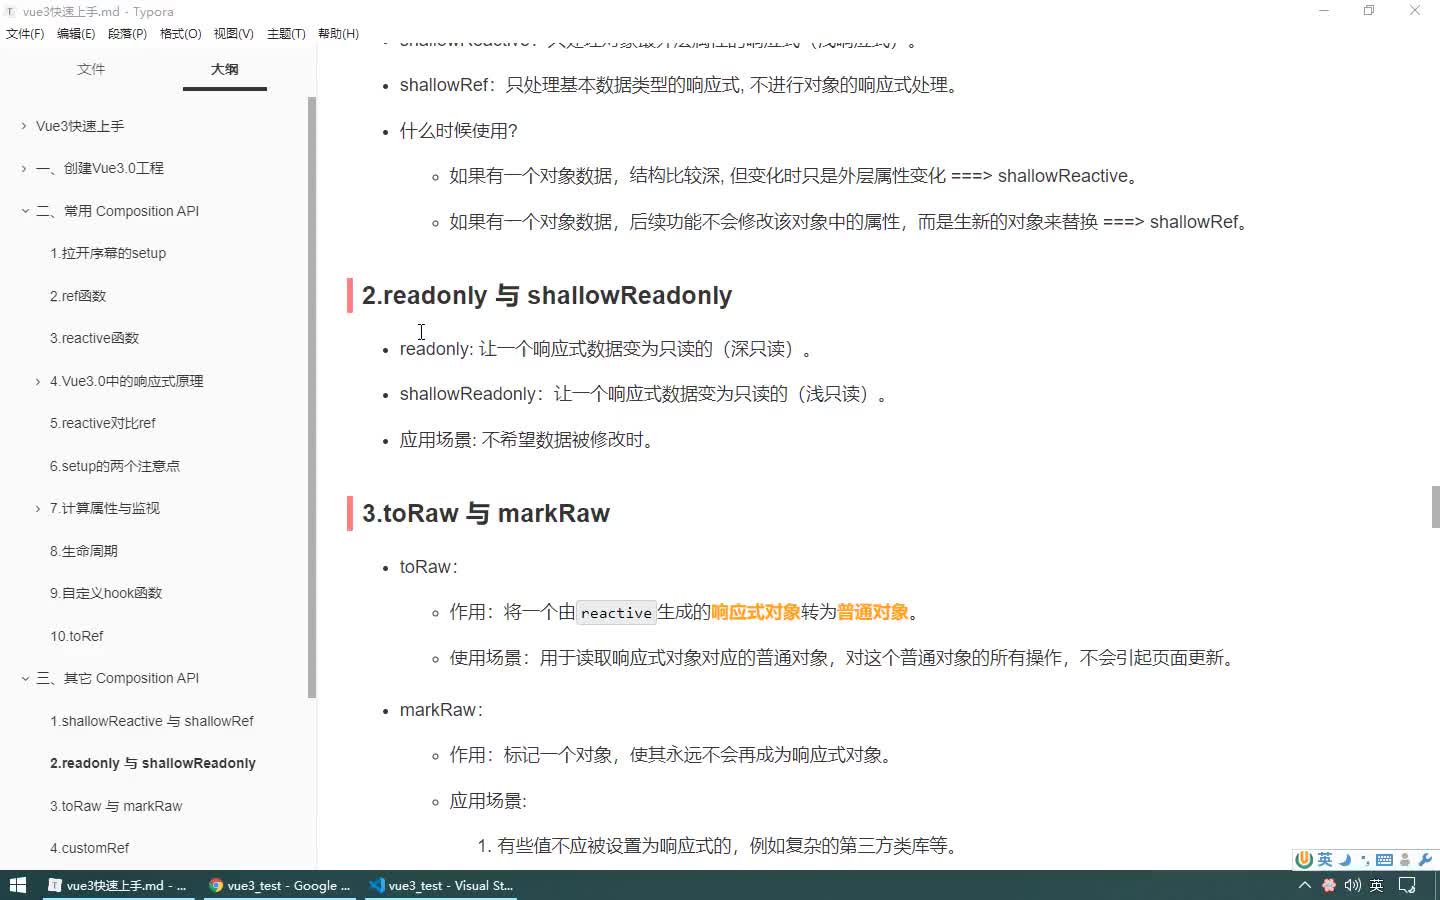
Task: Click the markRaw: bullet line
Action: (442, 710)
